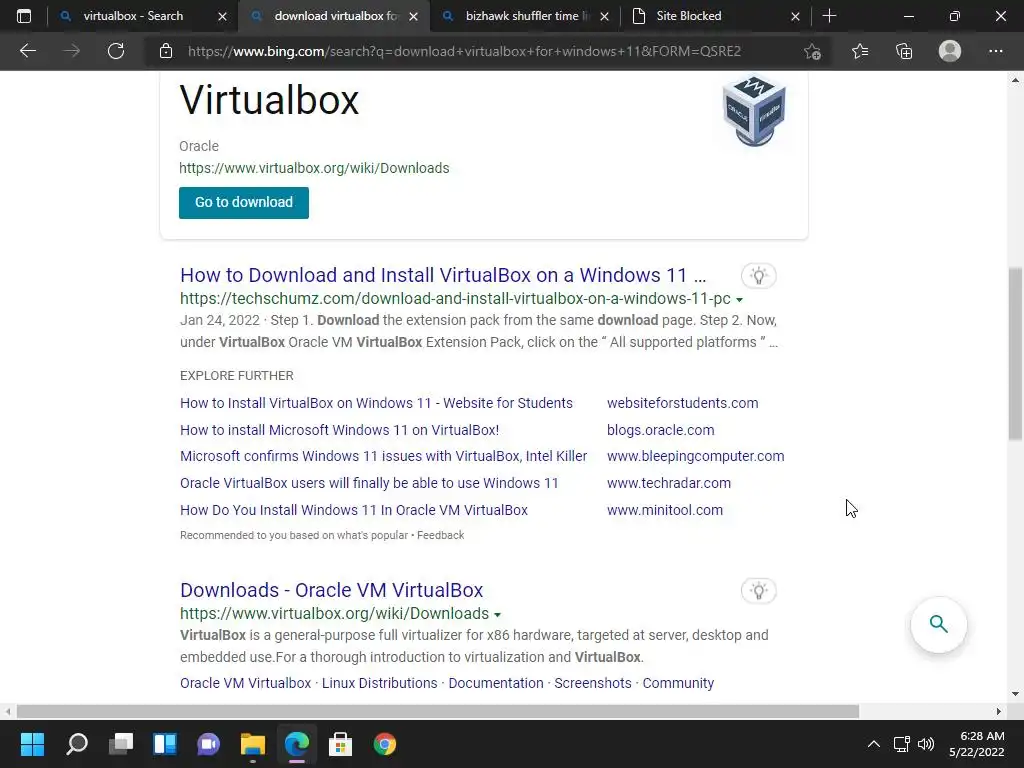Open How Do You Install Windows 11 link
Image resolution: width=1024 pixels, height=768 pixels.
click(354, 510)
